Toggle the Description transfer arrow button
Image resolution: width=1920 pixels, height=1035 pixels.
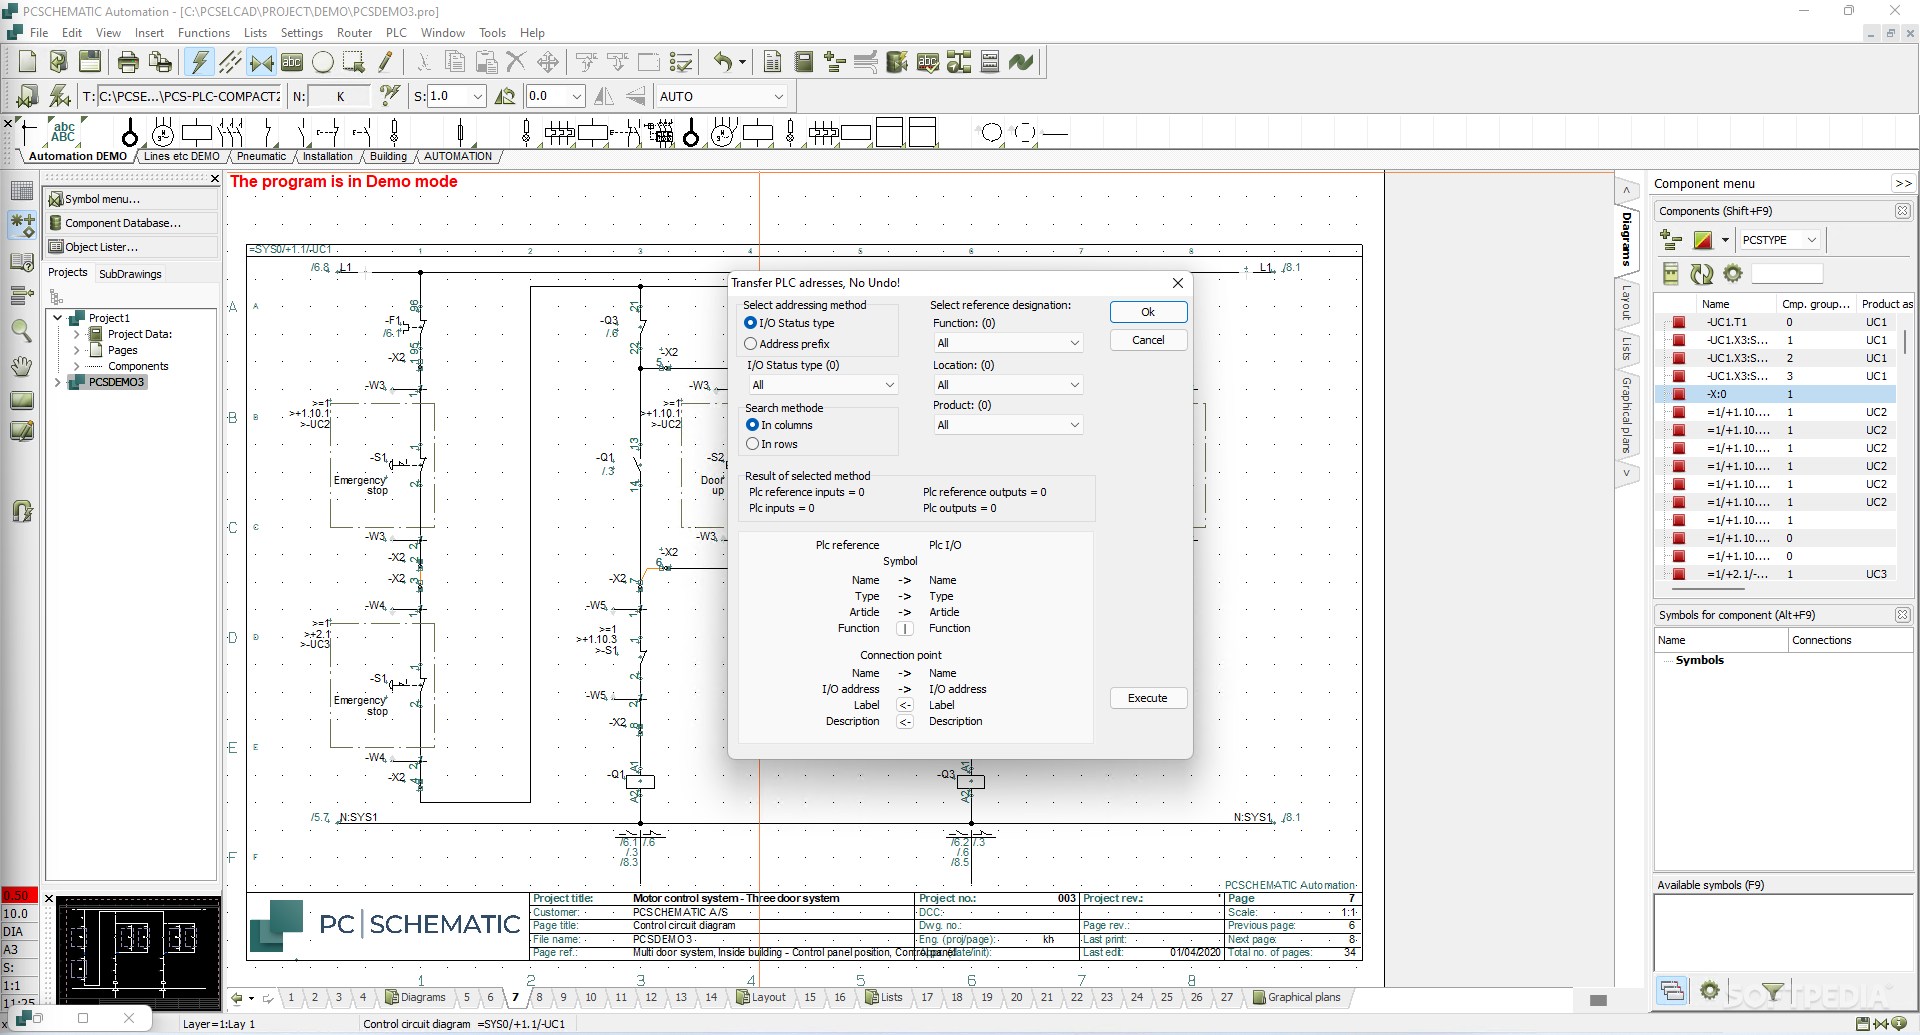coord(905,722)
